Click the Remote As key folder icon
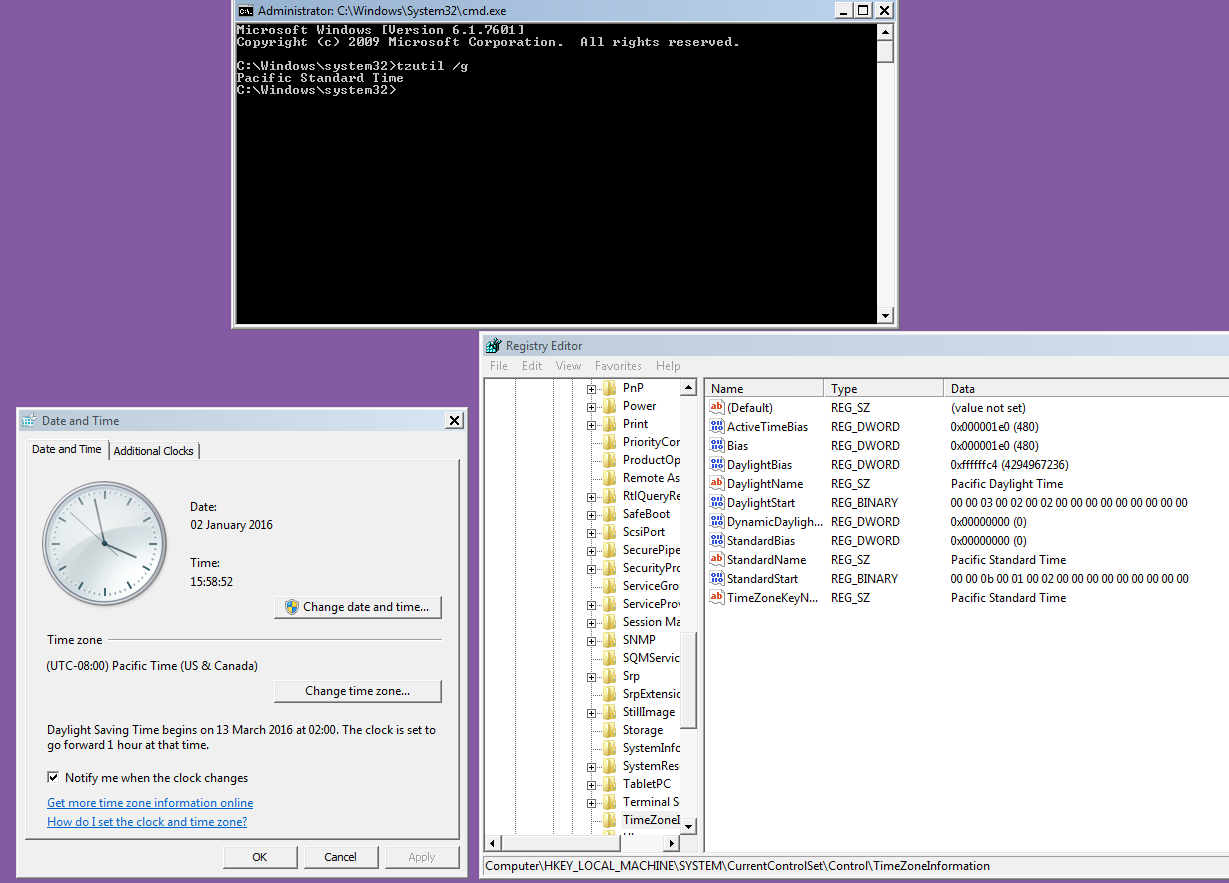Viewport: 1229px width, 883px height. (609, 478)
